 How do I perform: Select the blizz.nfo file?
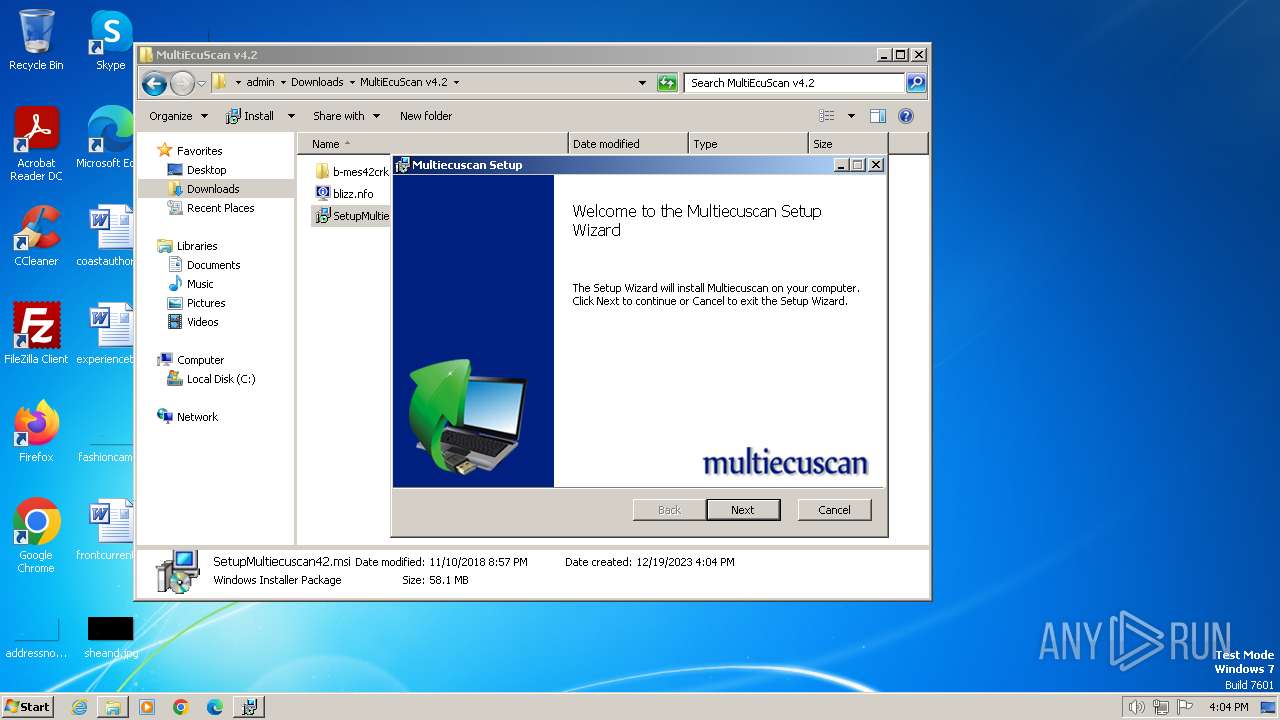pos(344,193)
